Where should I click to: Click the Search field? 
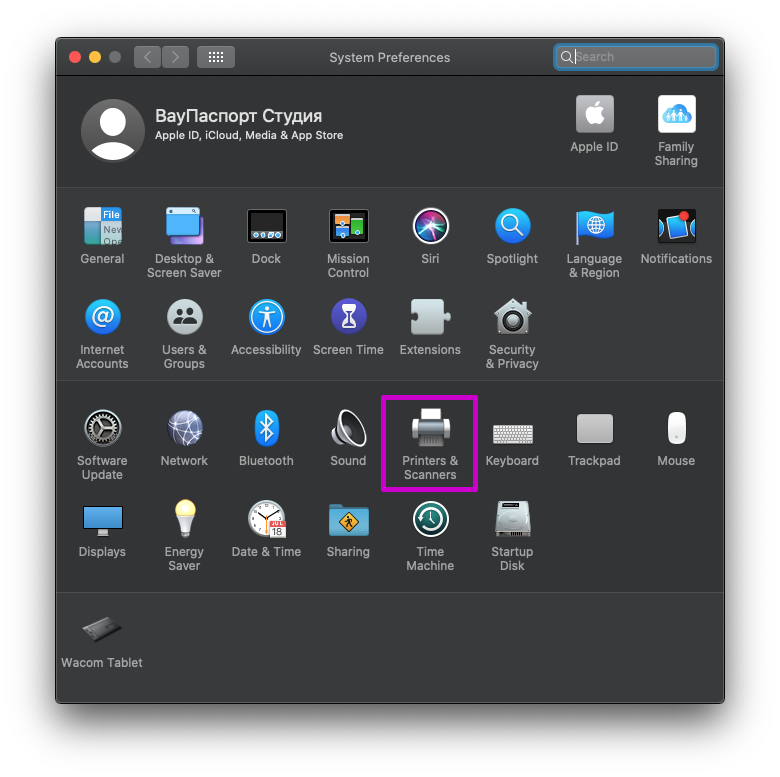point(636,57)
